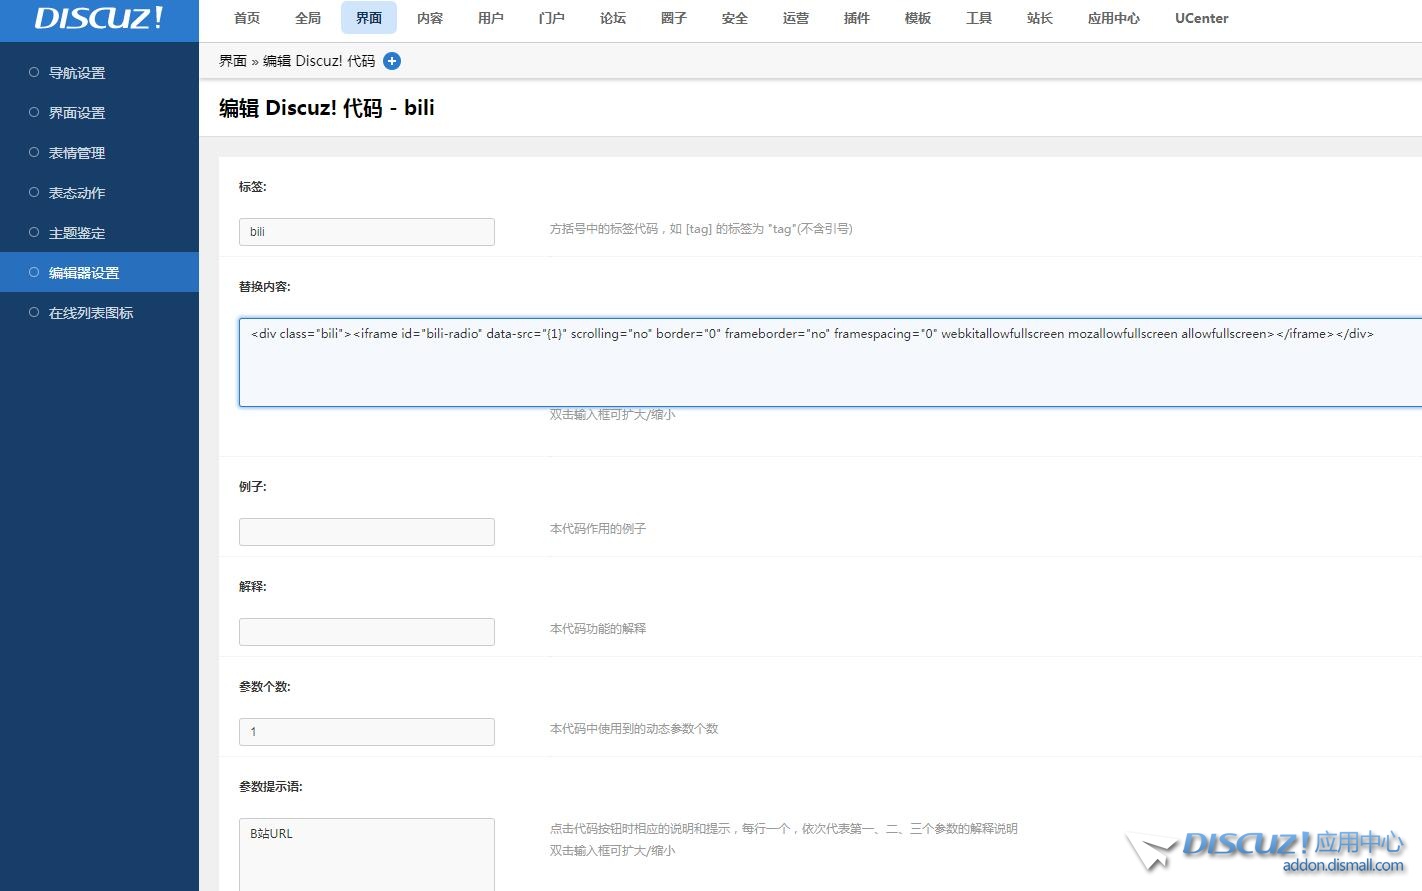Switch to the 全局 tab
The height and width of the screenshot is (891, 1422).
(307, 18)
